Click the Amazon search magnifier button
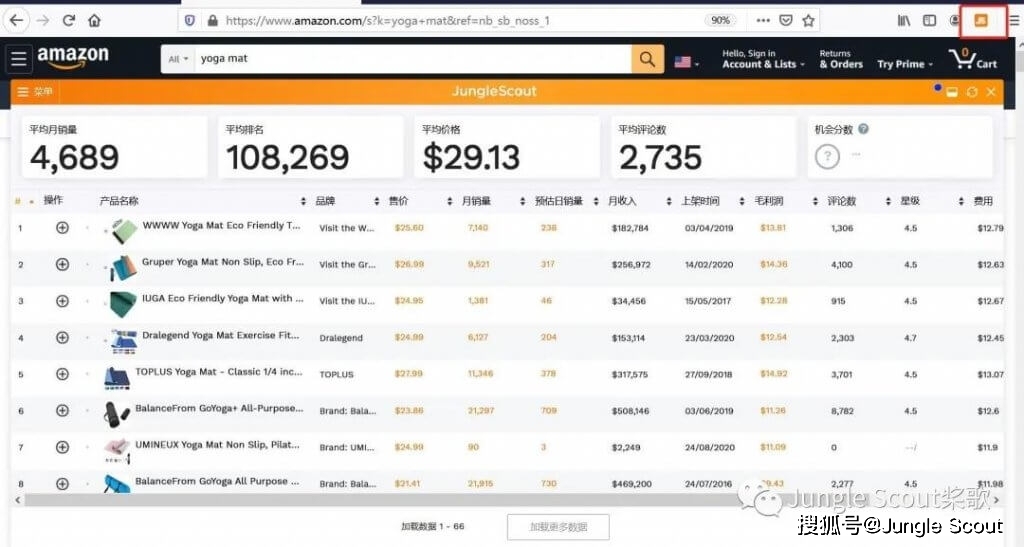Screen dimensions: 1024x547 coord(647,59)
